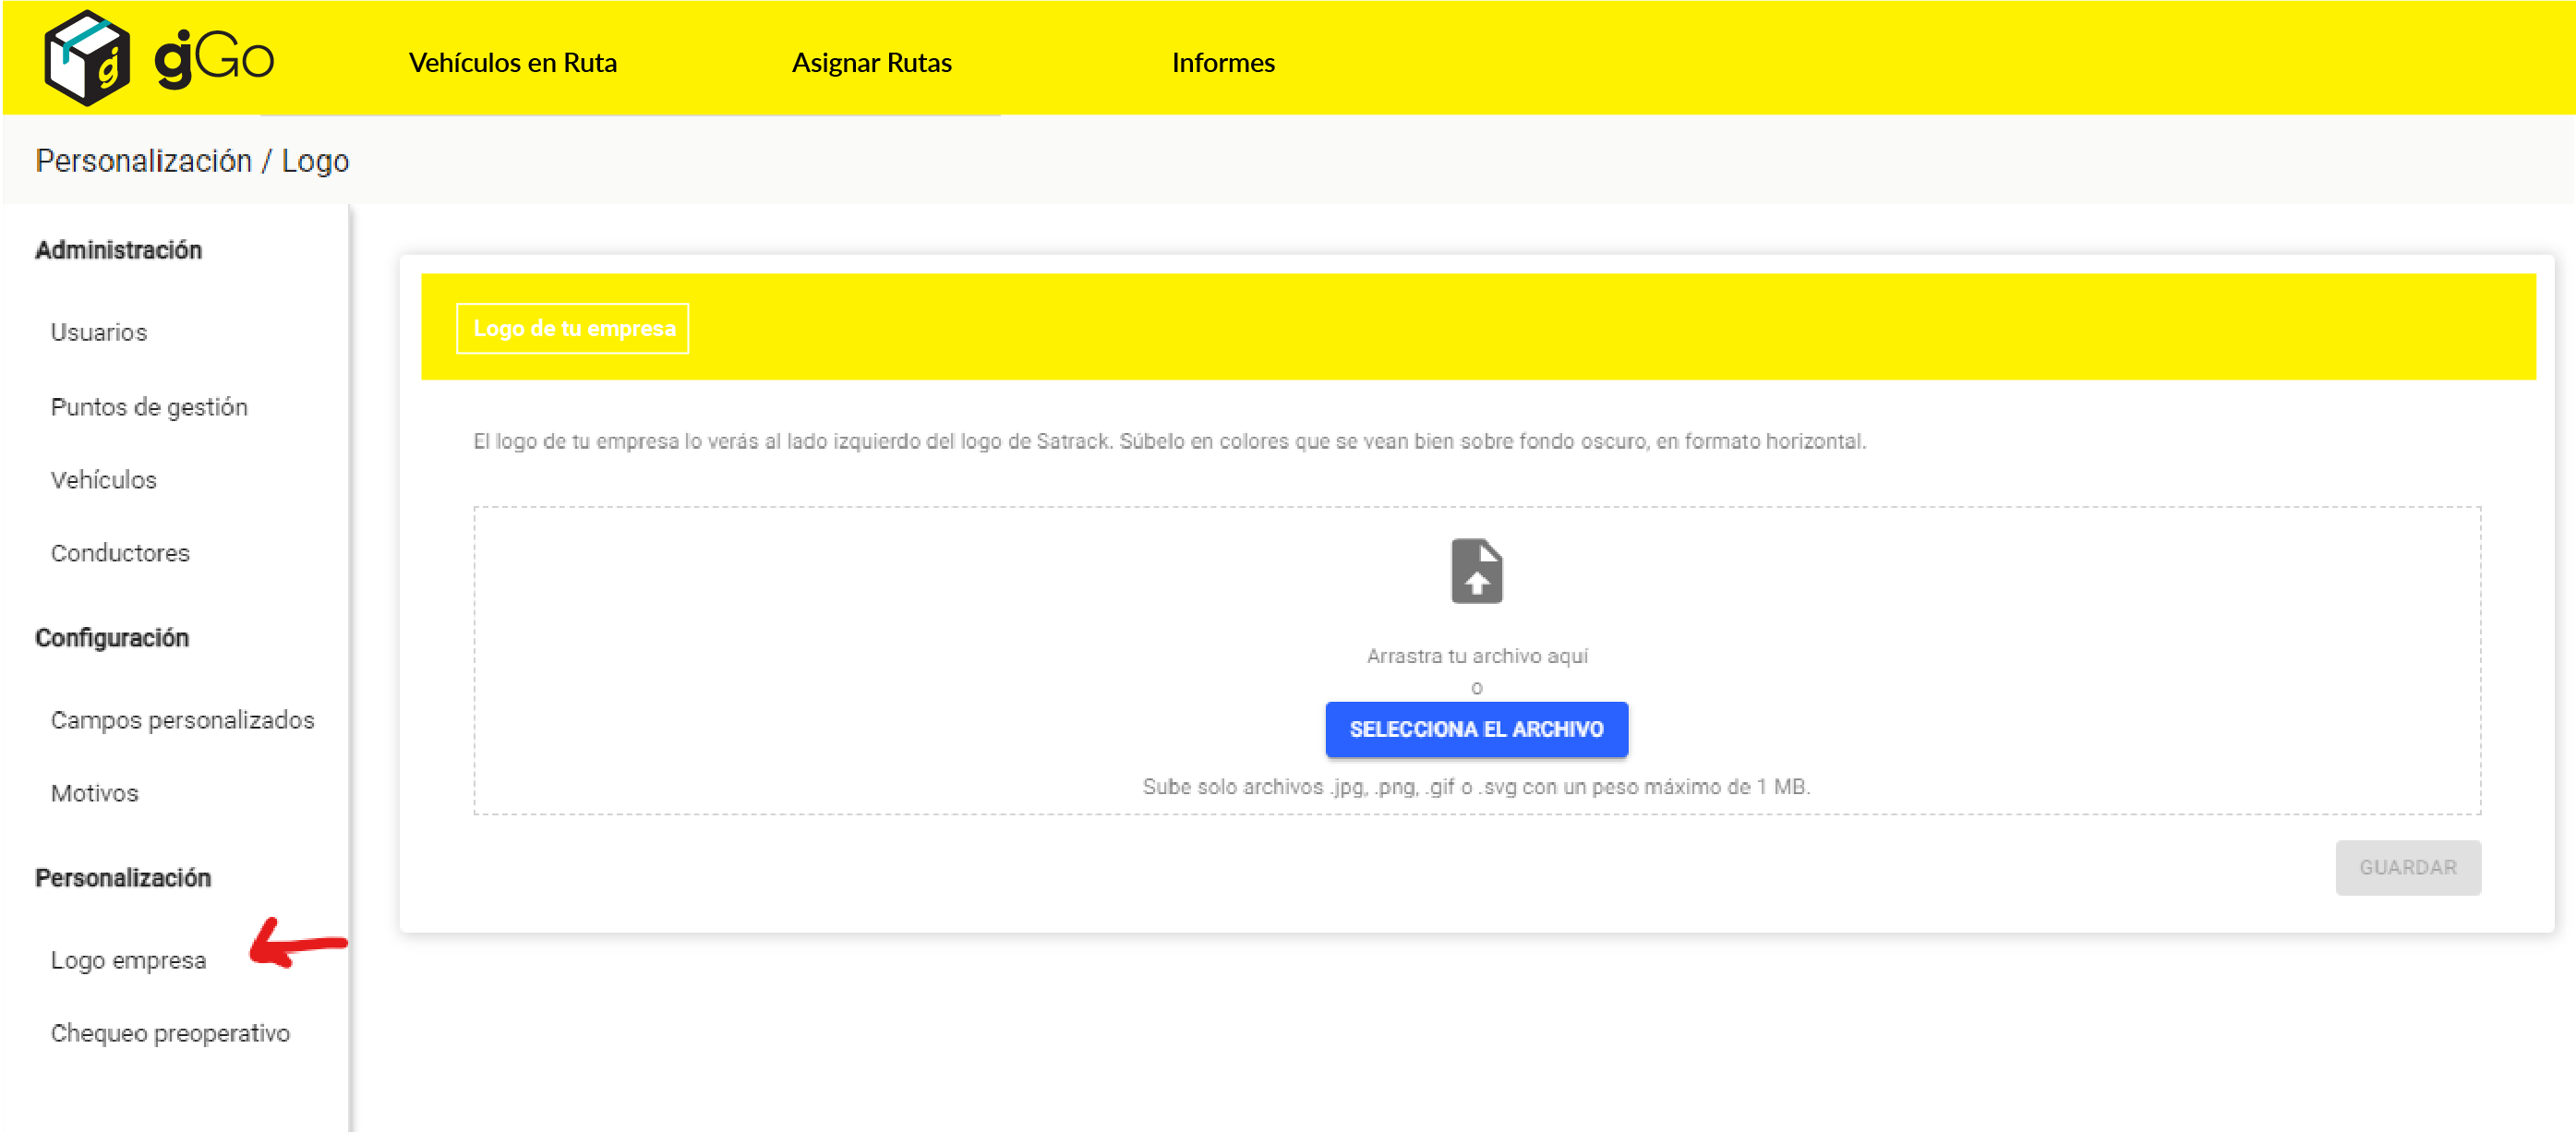Collapse the Configuración sidebar section

113,637
